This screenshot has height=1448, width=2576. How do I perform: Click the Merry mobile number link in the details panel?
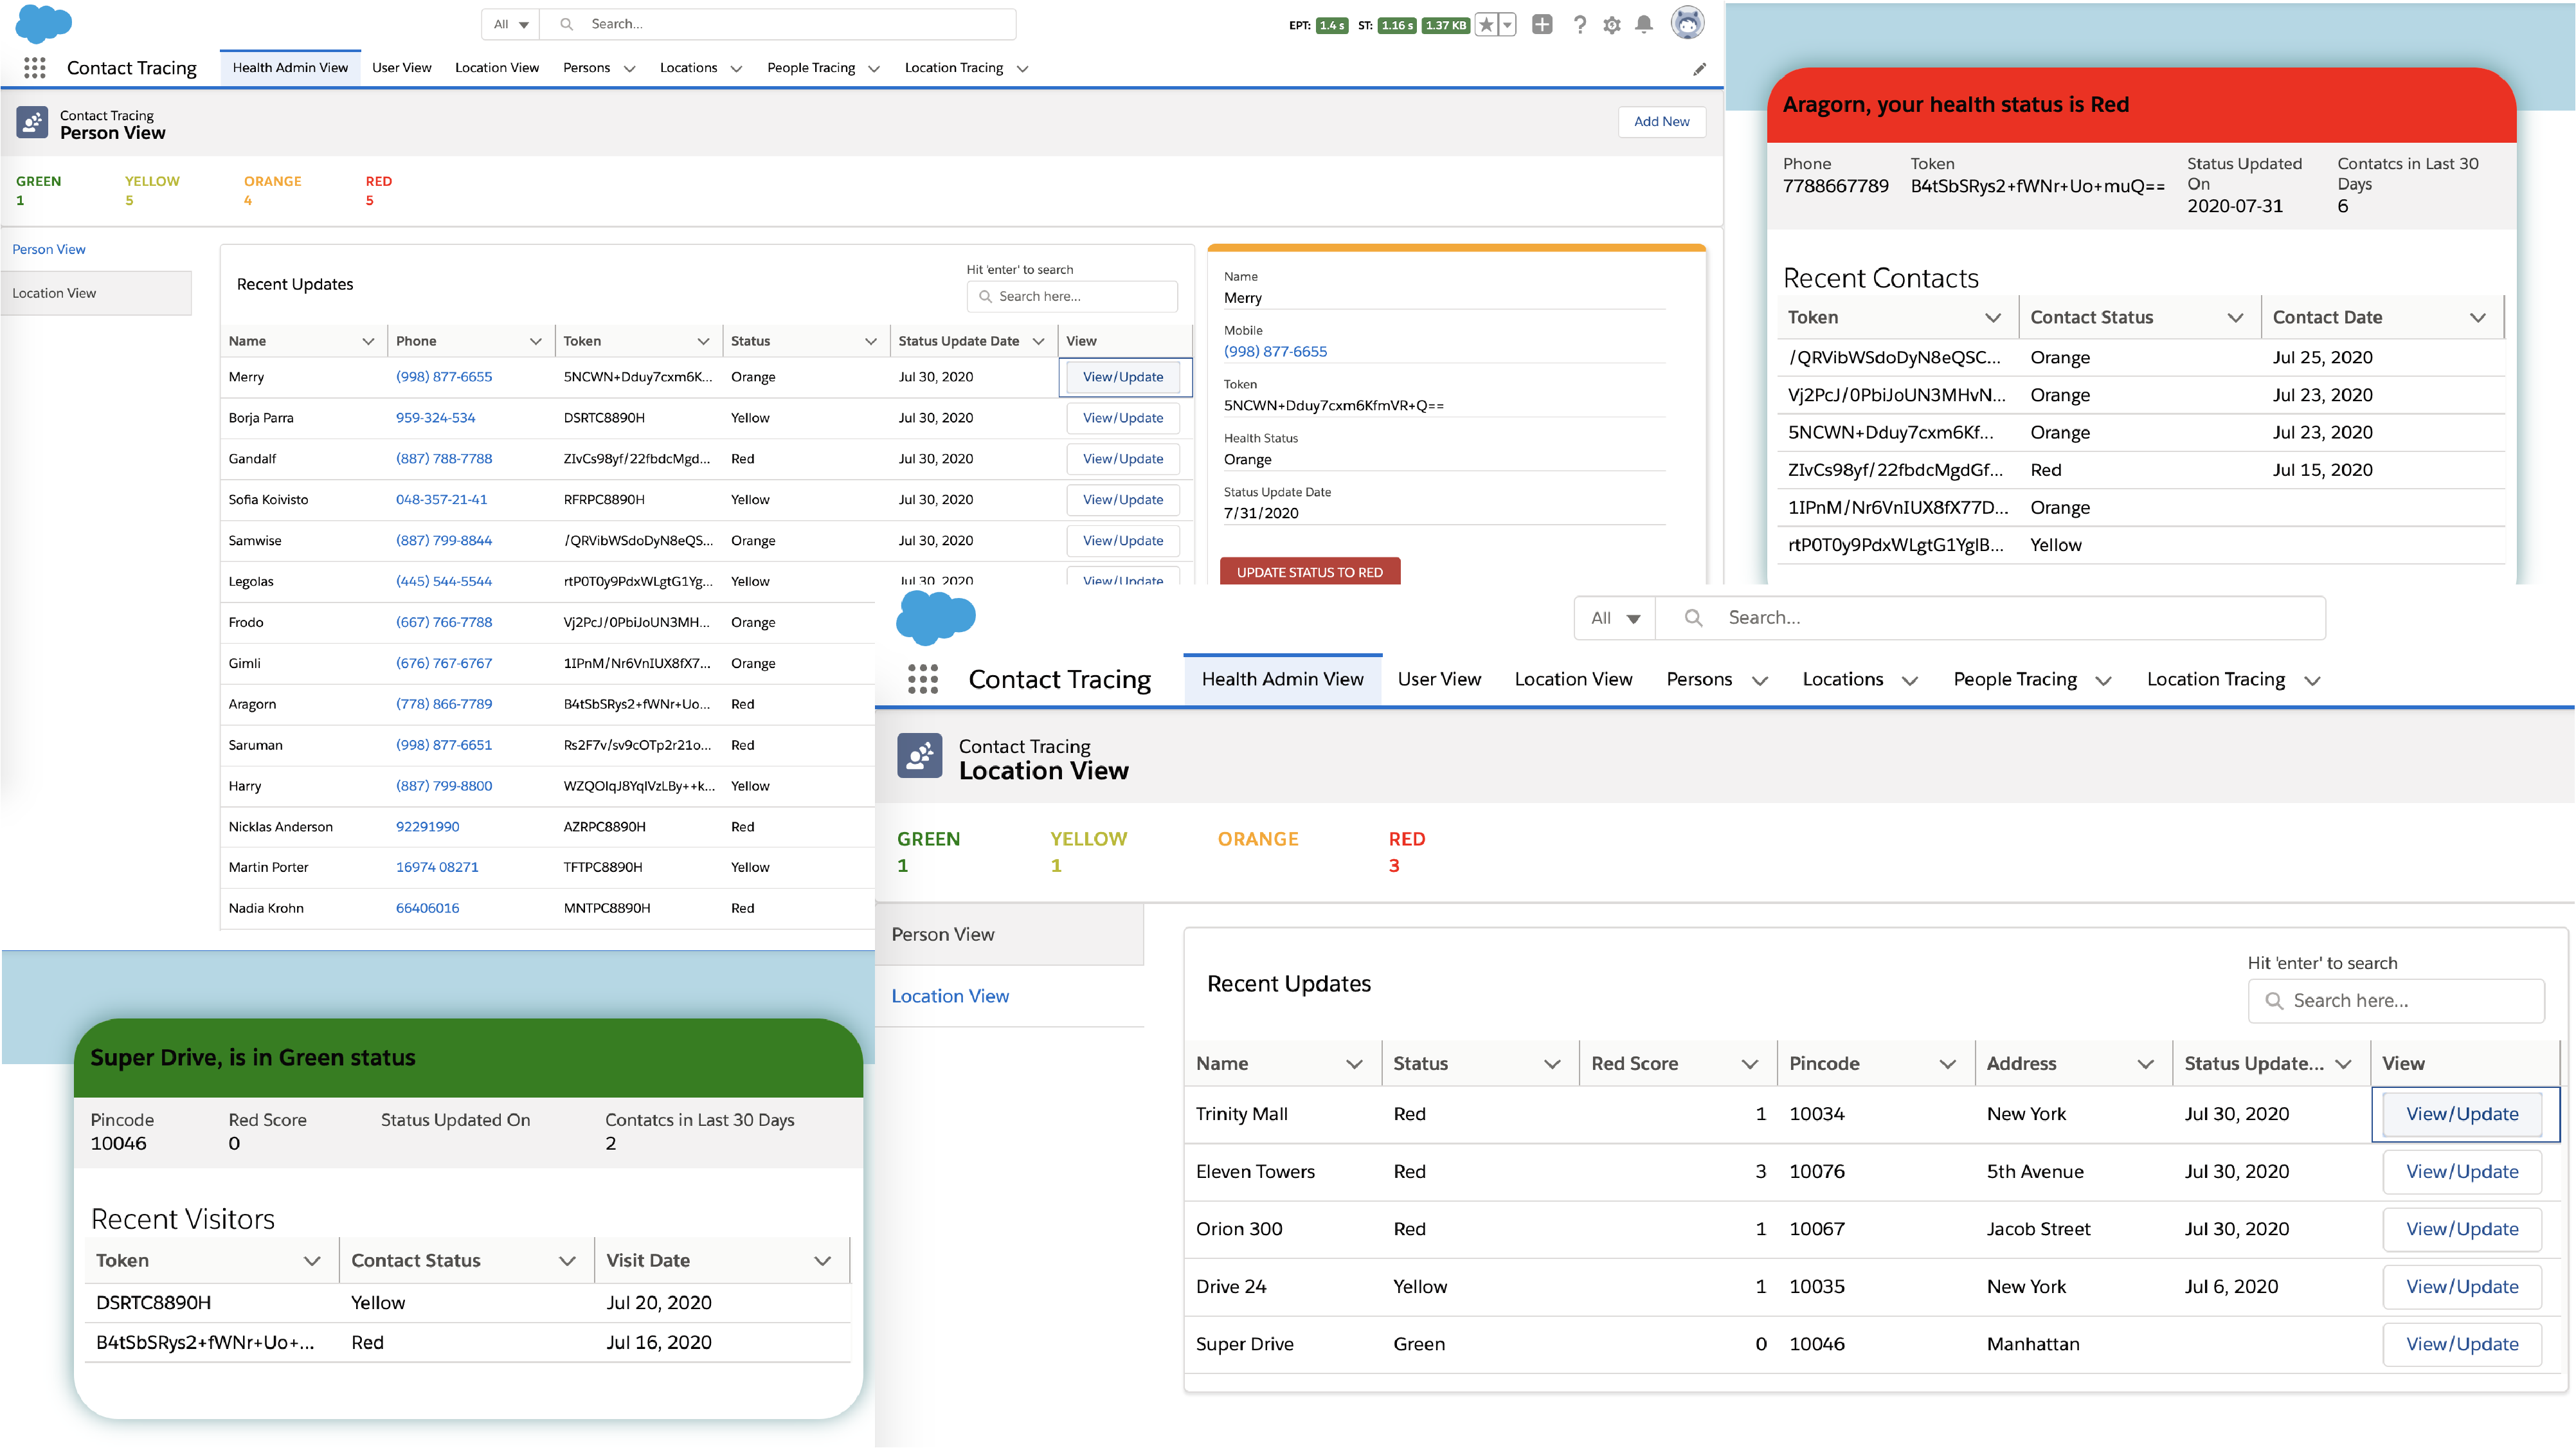1275,352
